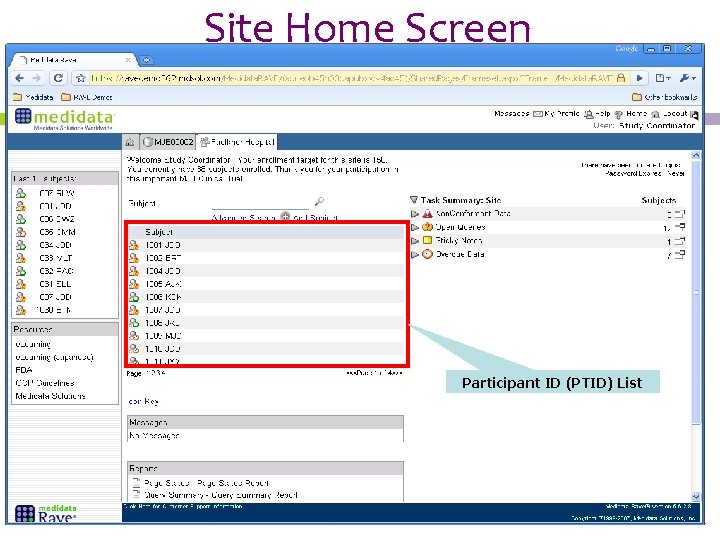Open the FDA resource link
720x540 pixels.
click(x=23, y=370)
